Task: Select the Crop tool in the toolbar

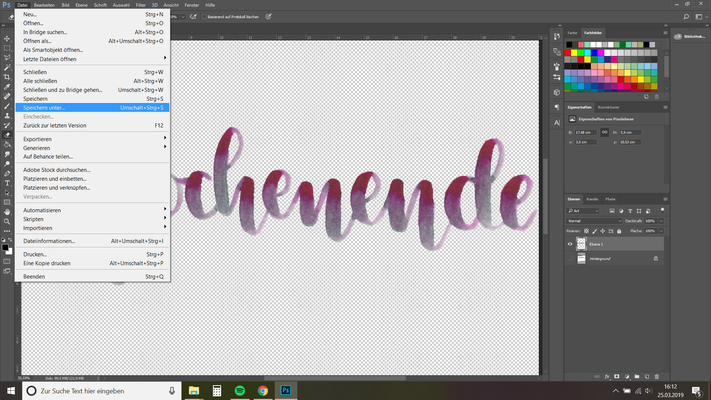Action: coord(7,76)
